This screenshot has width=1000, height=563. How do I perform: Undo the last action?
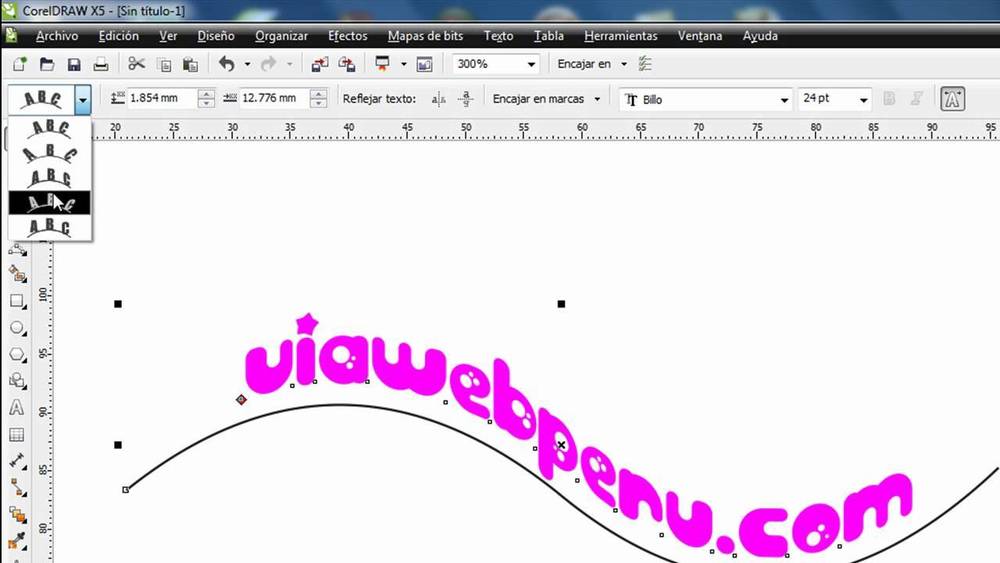(x=226, y=64)
